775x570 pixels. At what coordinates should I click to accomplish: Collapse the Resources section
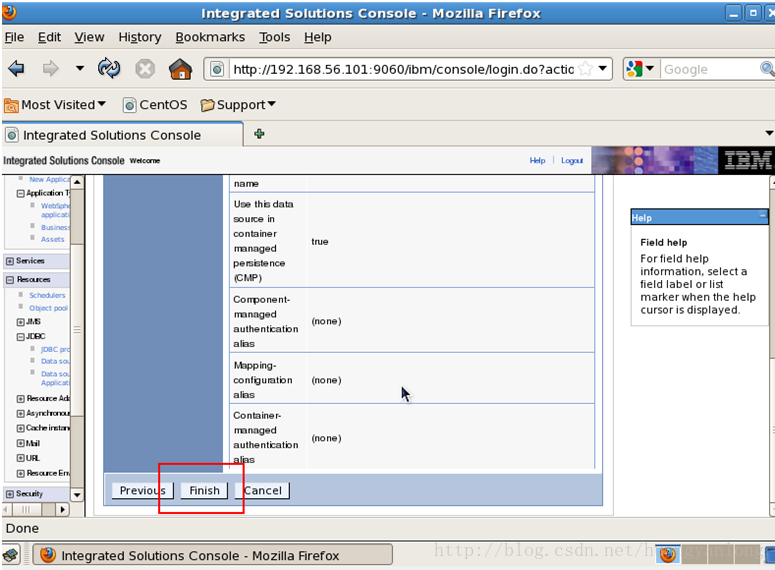[9, 280]
